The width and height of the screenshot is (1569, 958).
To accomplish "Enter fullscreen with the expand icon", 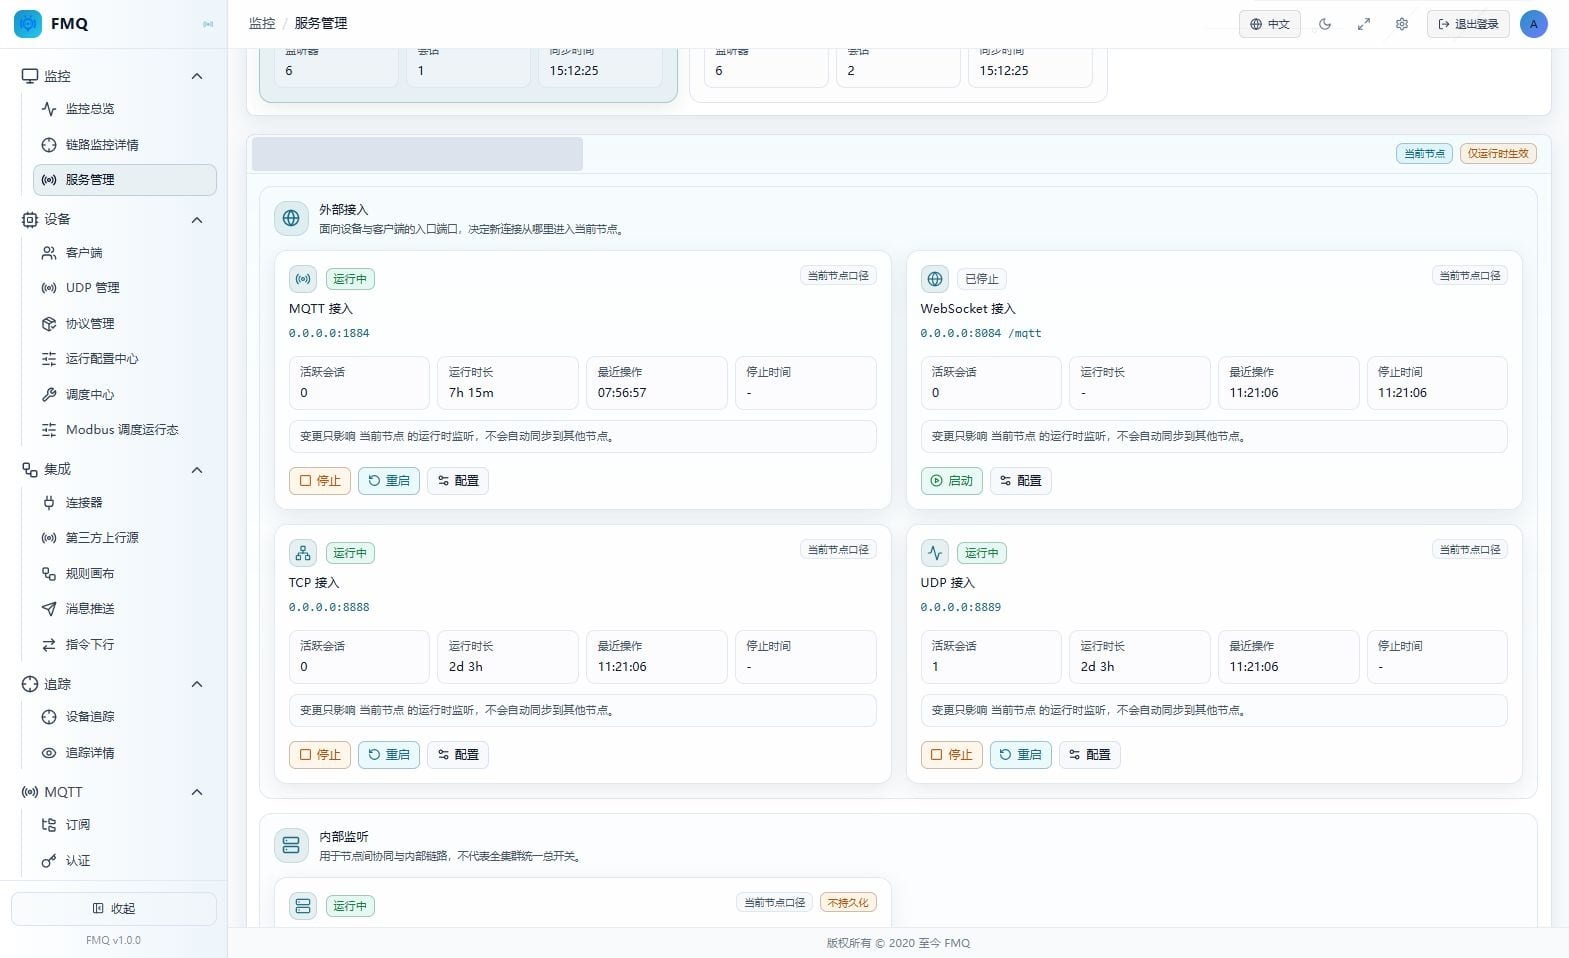I will 1363,24.
